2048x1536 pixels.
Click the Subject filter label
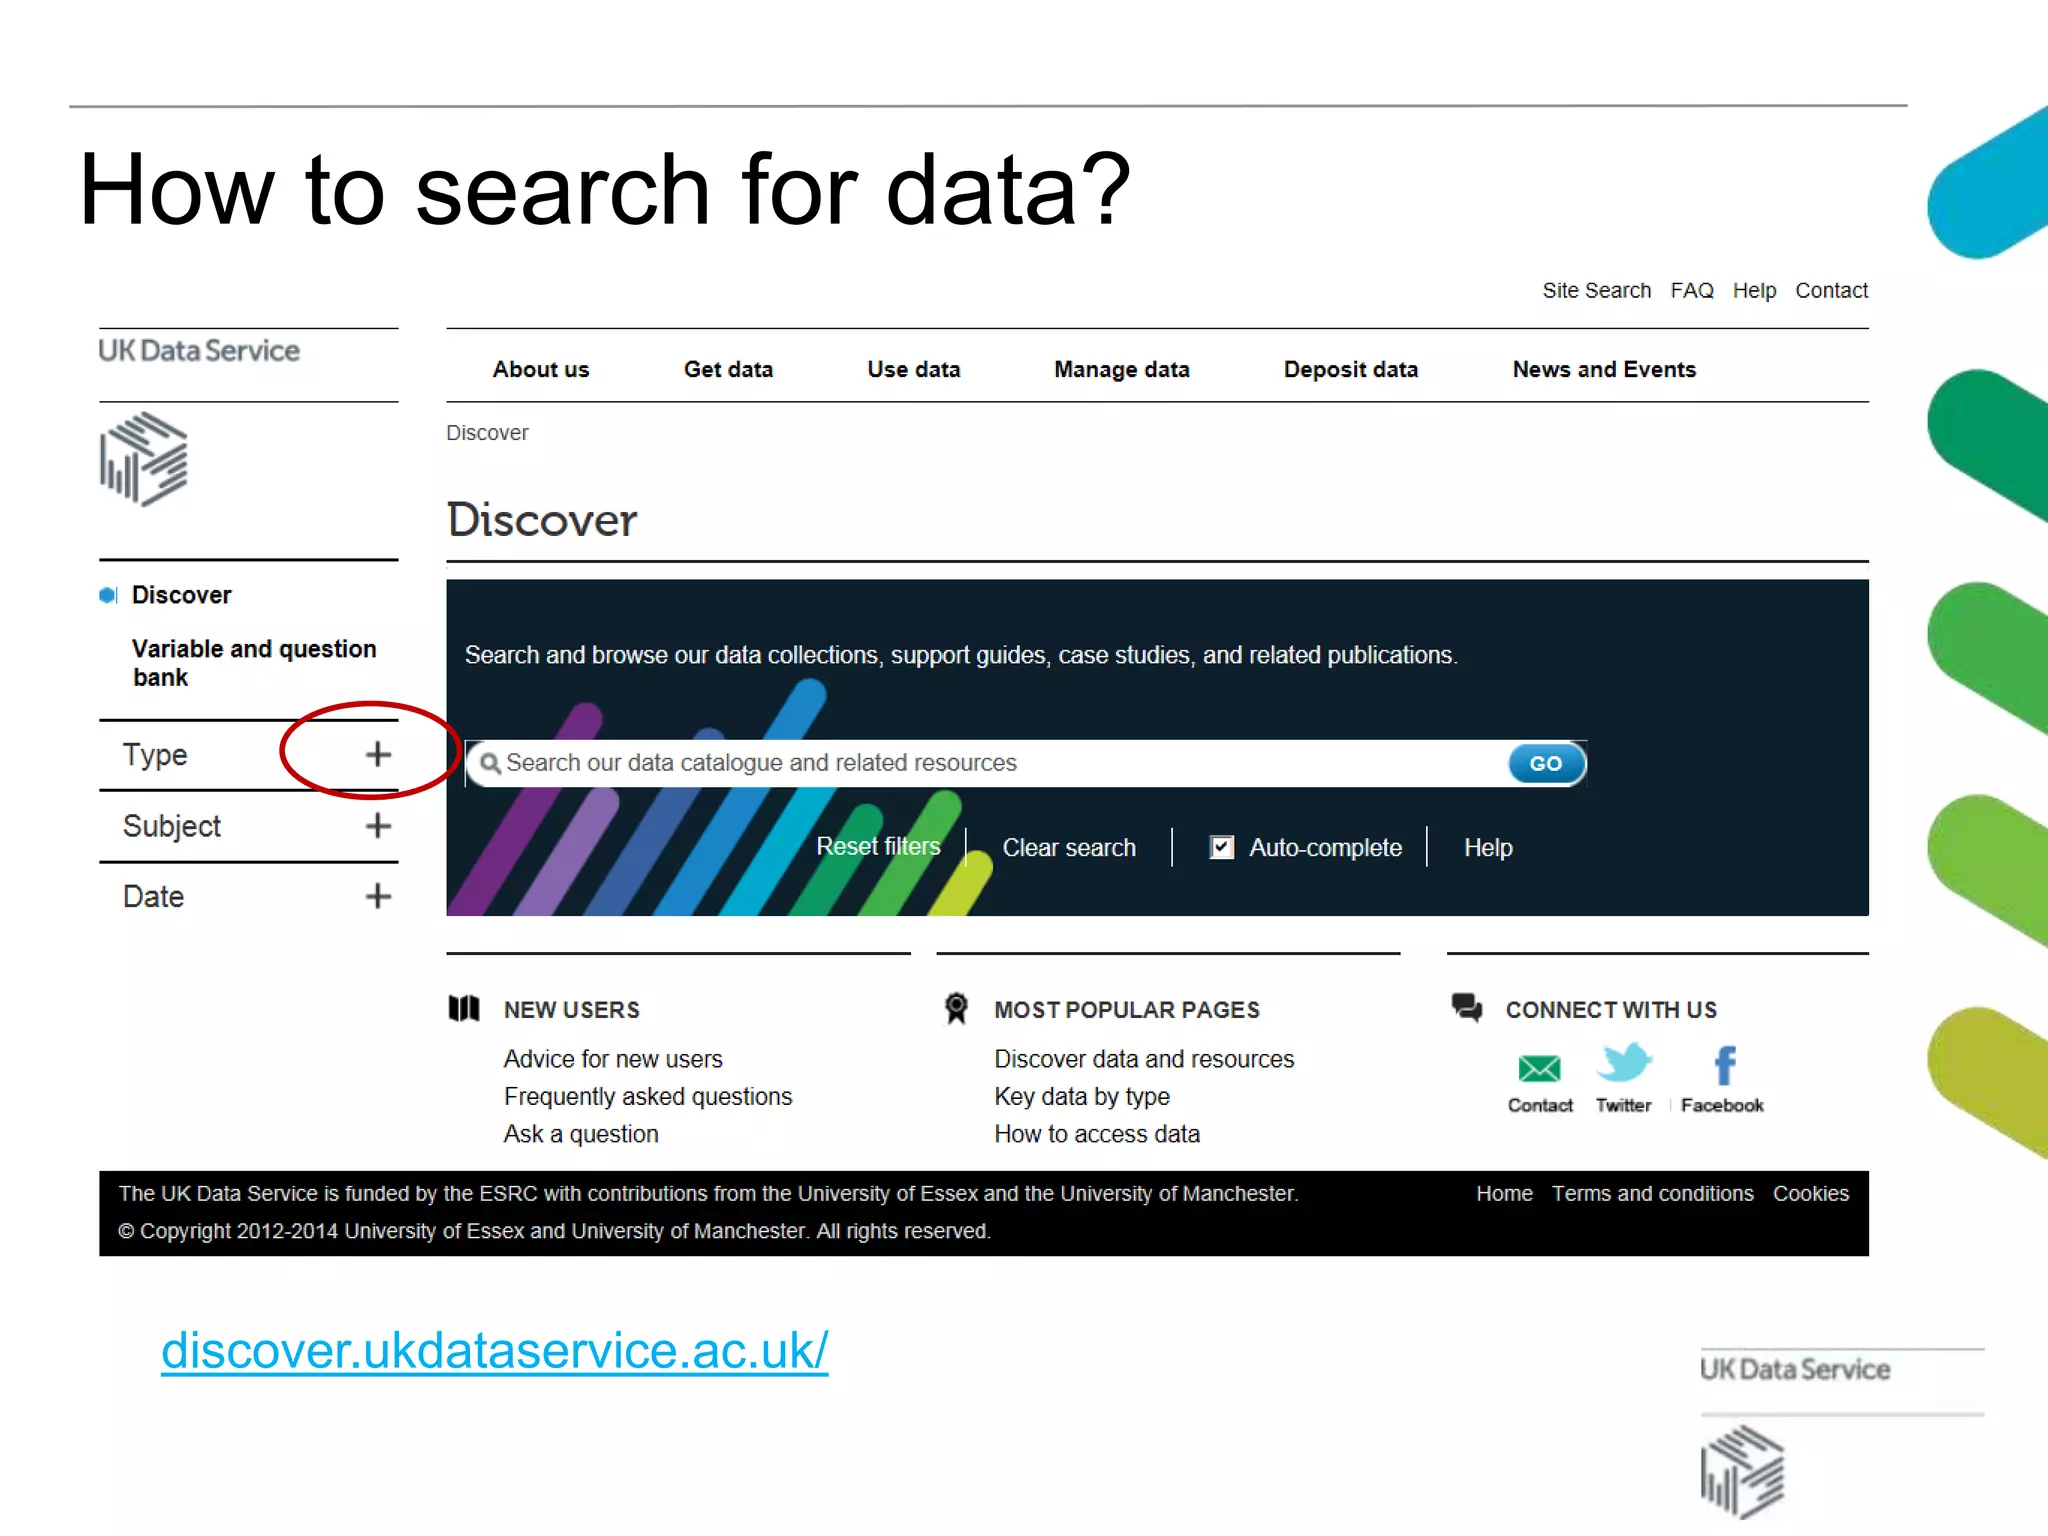pos(171,827)
